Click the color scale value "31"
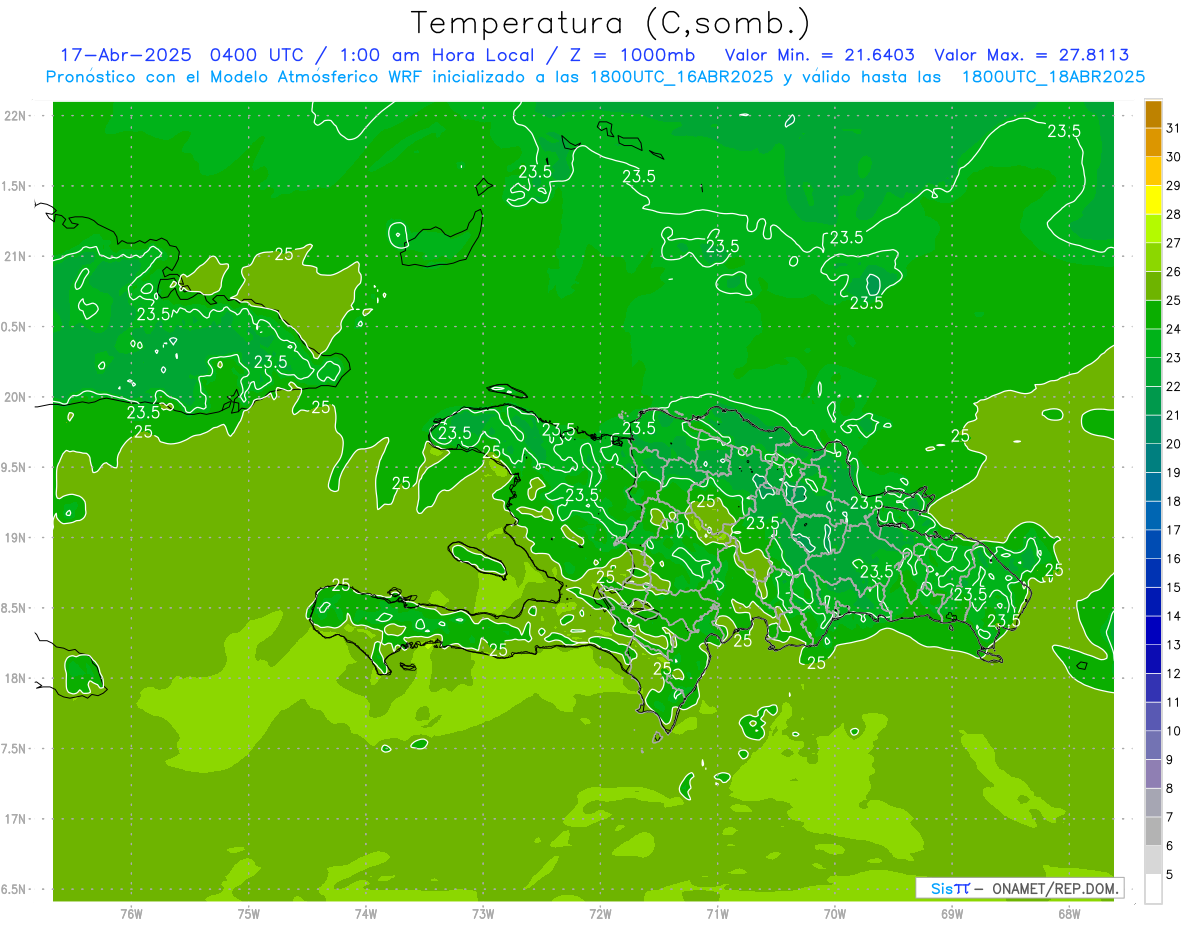 point(1174,128)
